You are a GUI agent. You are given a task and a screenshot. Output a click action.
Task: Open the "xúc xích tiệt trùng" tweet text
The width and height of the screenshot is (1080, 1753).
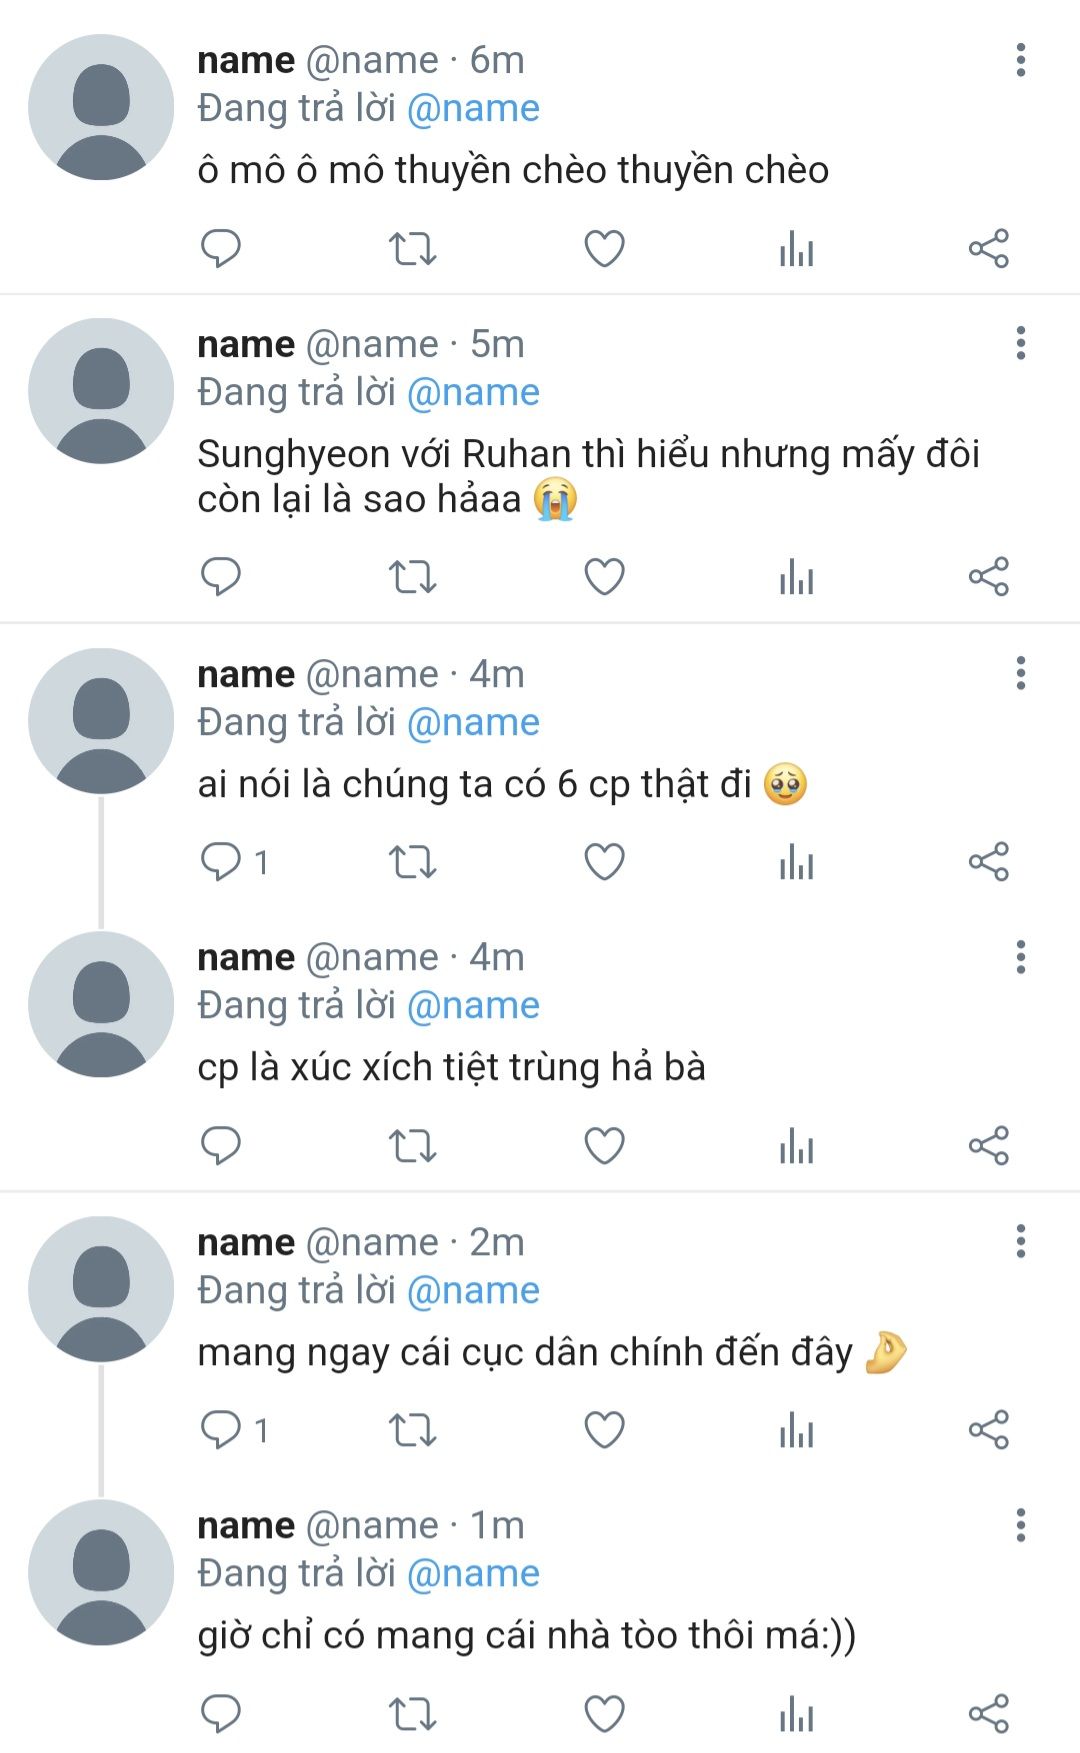(451, 1067)
